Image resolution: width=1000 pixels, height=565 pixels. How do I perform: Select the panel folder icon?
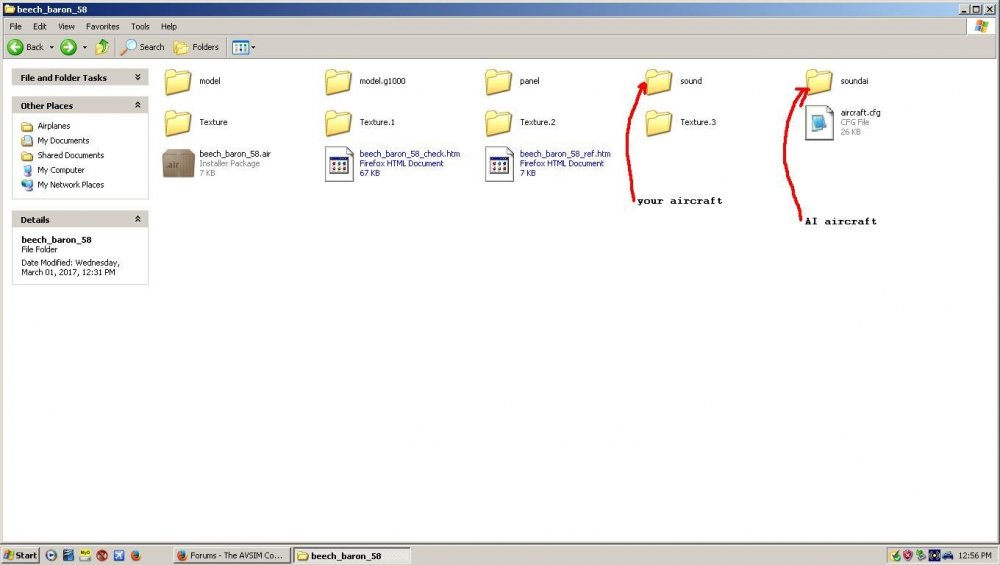coord(498,82)
